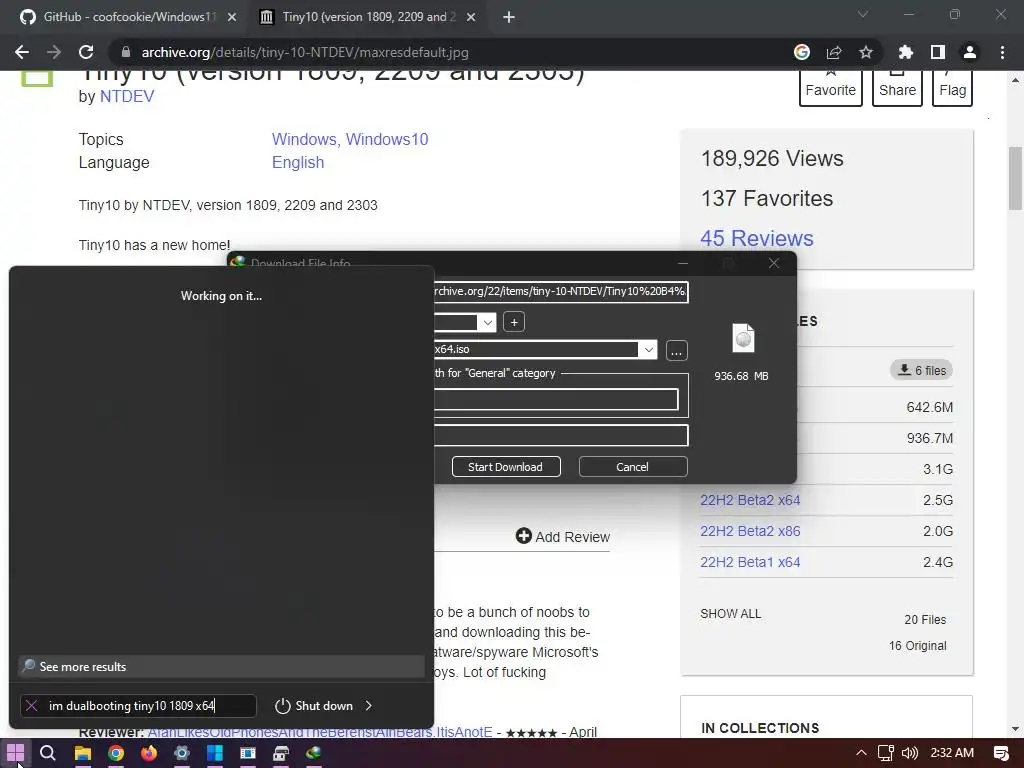1024x768 pixels.
Task: Open the 20 Files link
Action: 925,620
